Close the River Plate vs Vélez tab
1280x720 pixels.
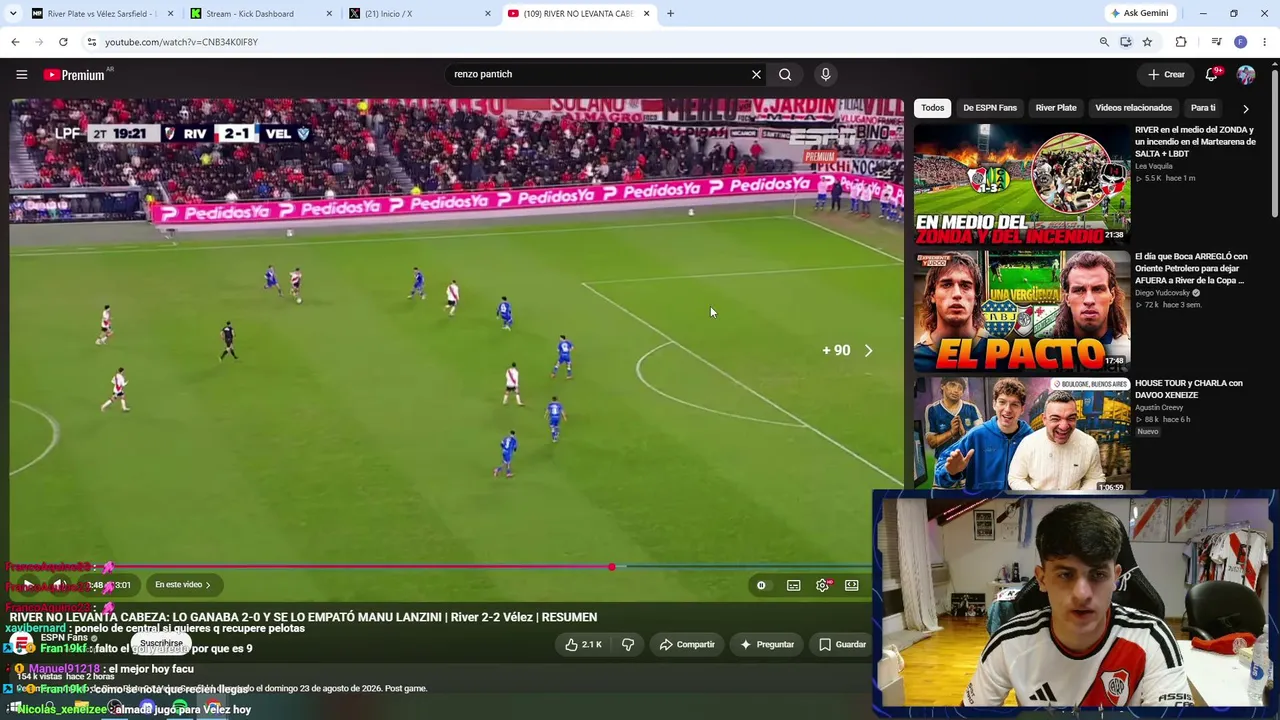170,14
